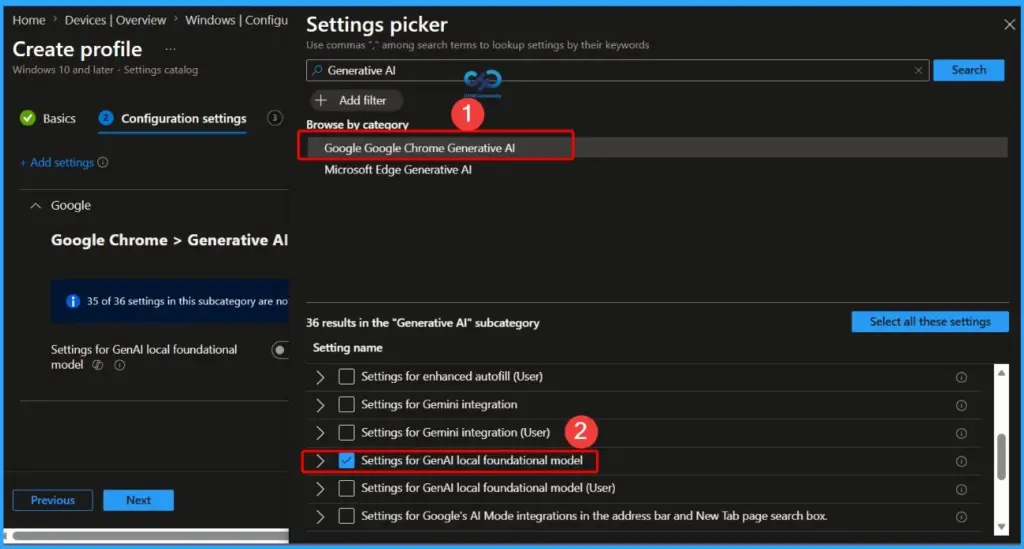This screenshot has height=549, width=1024.
Task: Show info for Google's AI Mode integrations setting
Action: [x=961, y=517]
